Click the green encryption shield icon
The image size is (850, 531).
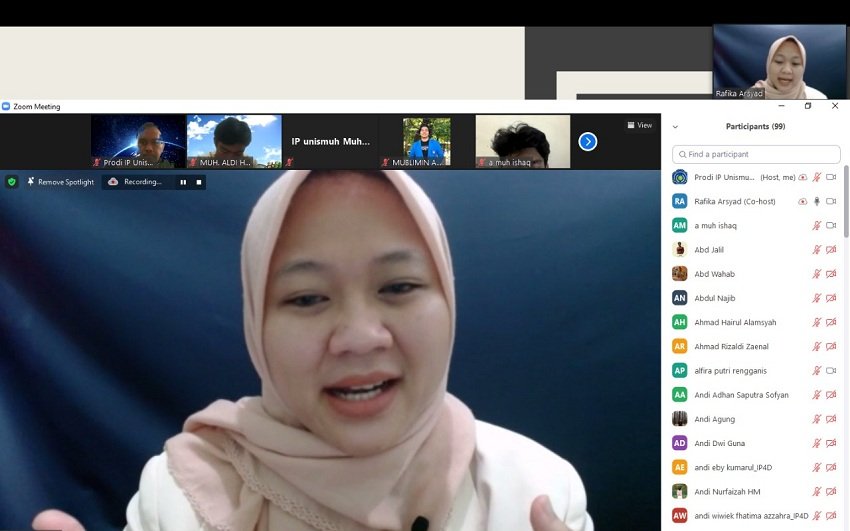pyautogui.click(x=12, y=182)
